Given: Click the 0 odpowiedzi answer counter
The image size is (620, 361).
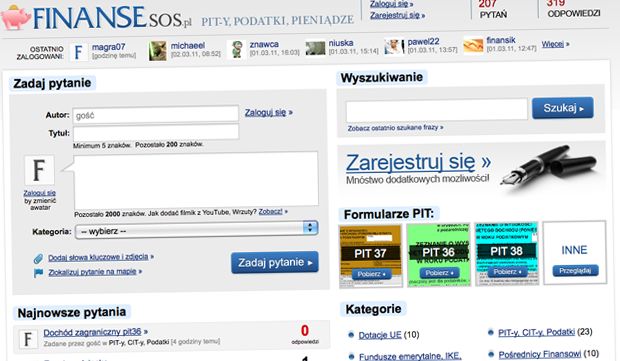Looking at the screenshot, I should pos(305,335).
